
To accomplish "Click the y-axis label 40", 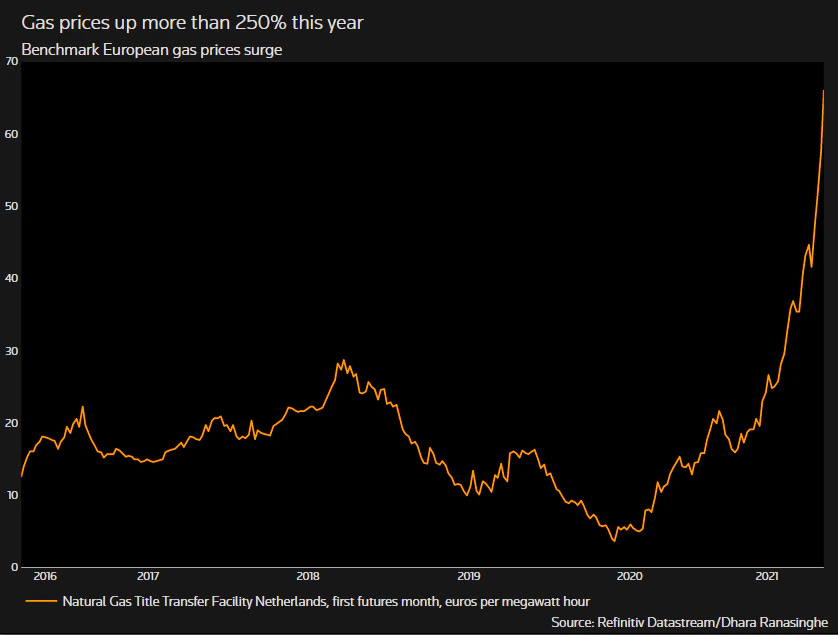I will point(11,278).
